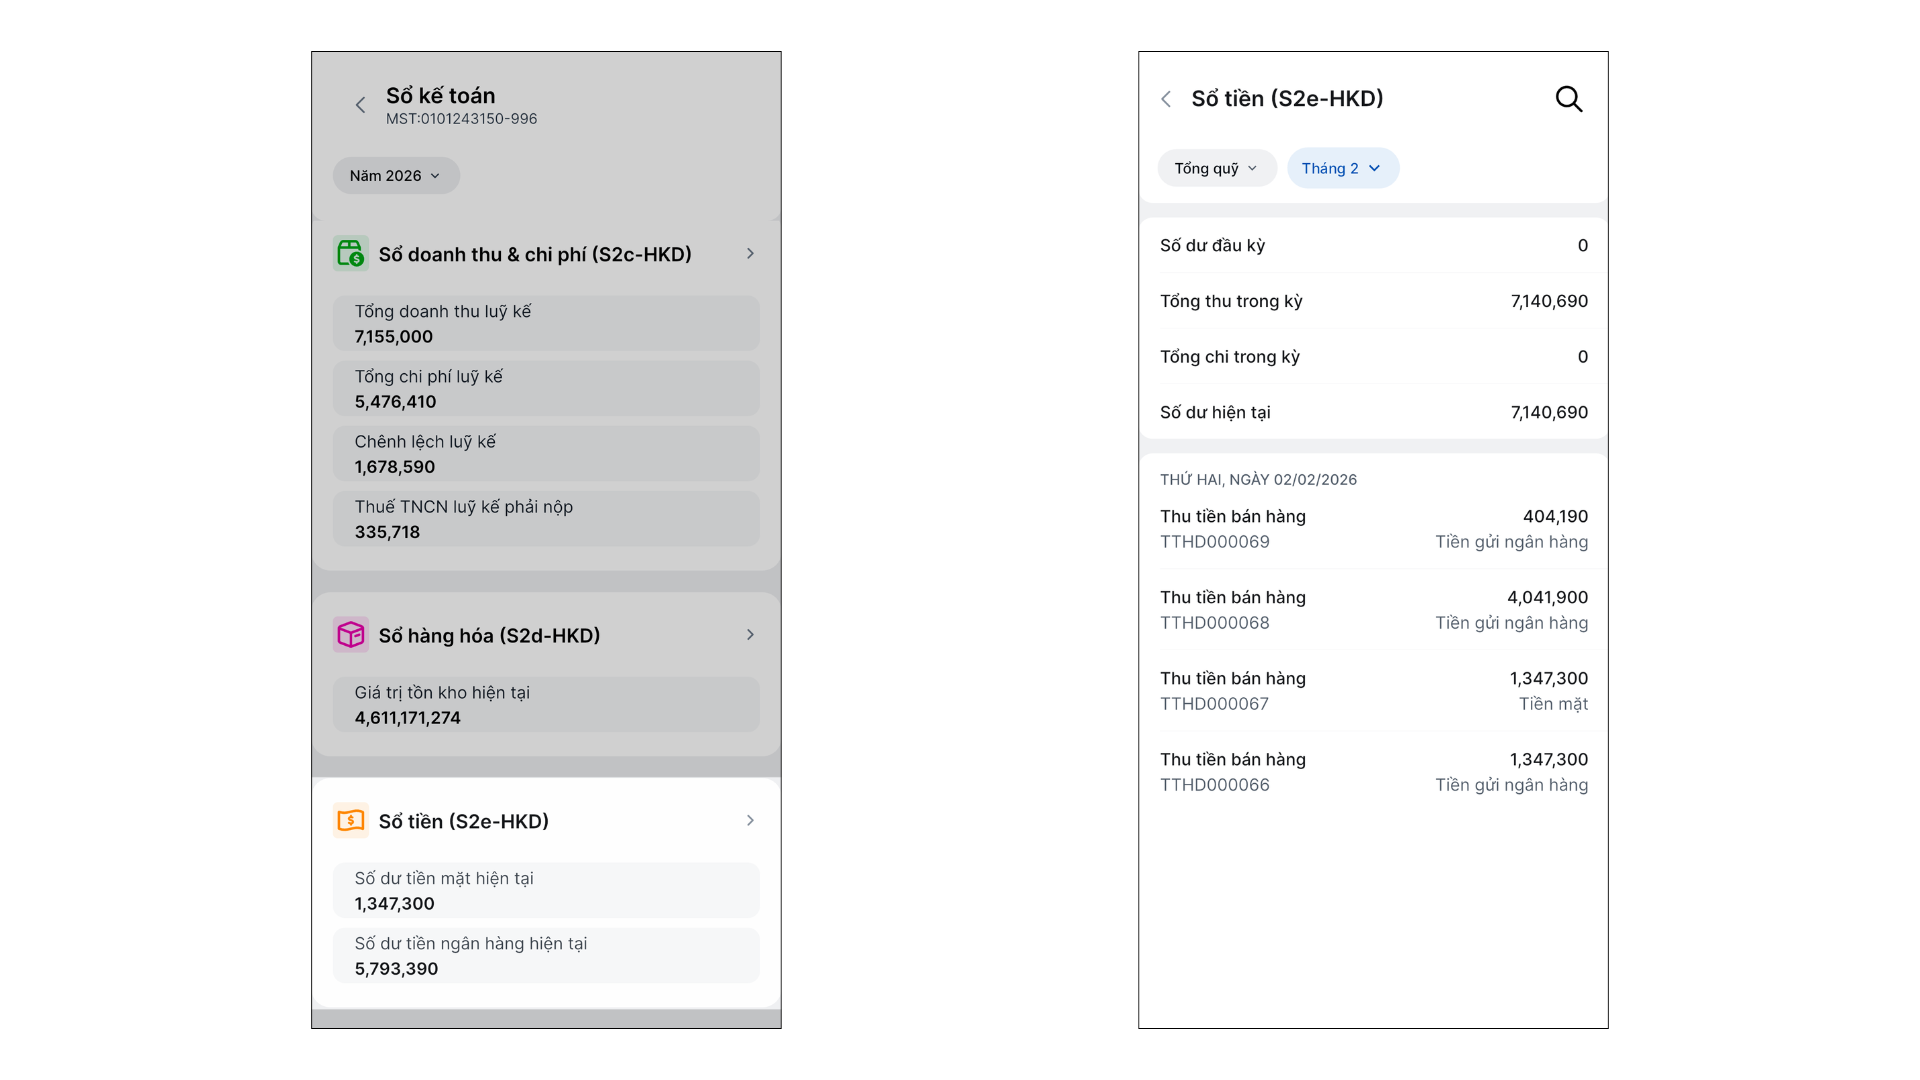This screenshot has width=1920, height=1080.
Task: Open the Năm 2026 year dropdown
Action: click(x=395, y=176)
